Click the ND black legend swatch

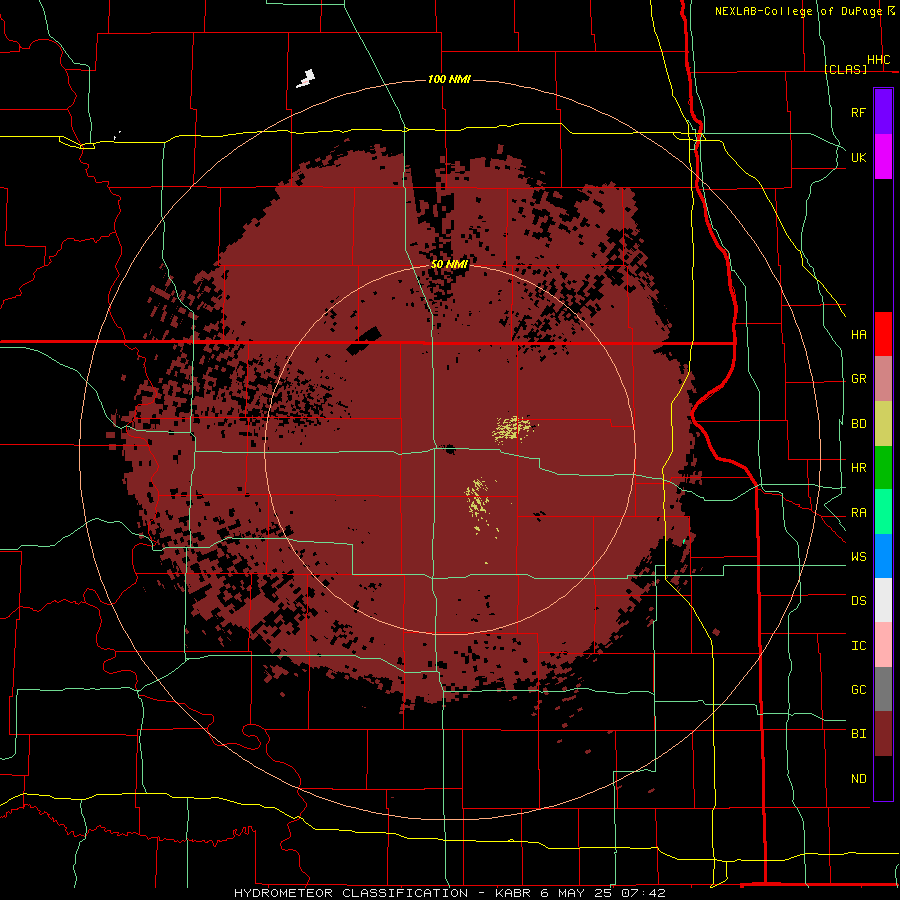[x=883, y=778]
